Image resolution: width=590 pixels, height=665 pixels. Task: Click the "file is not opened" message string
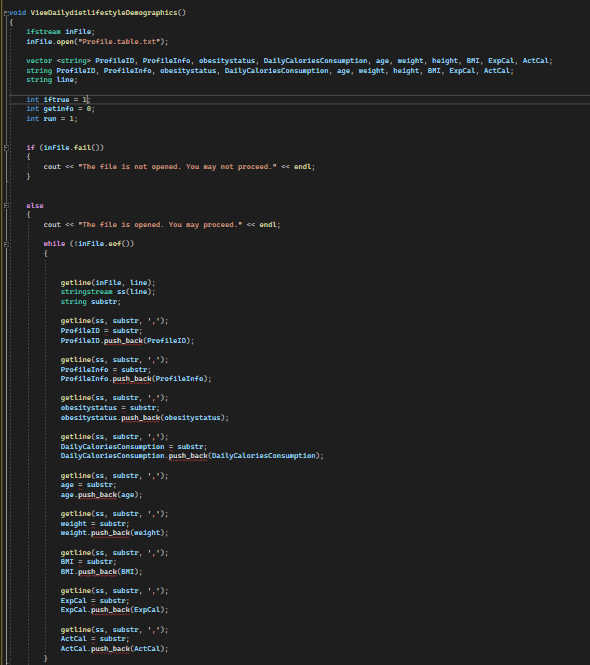tap(177, 167)
